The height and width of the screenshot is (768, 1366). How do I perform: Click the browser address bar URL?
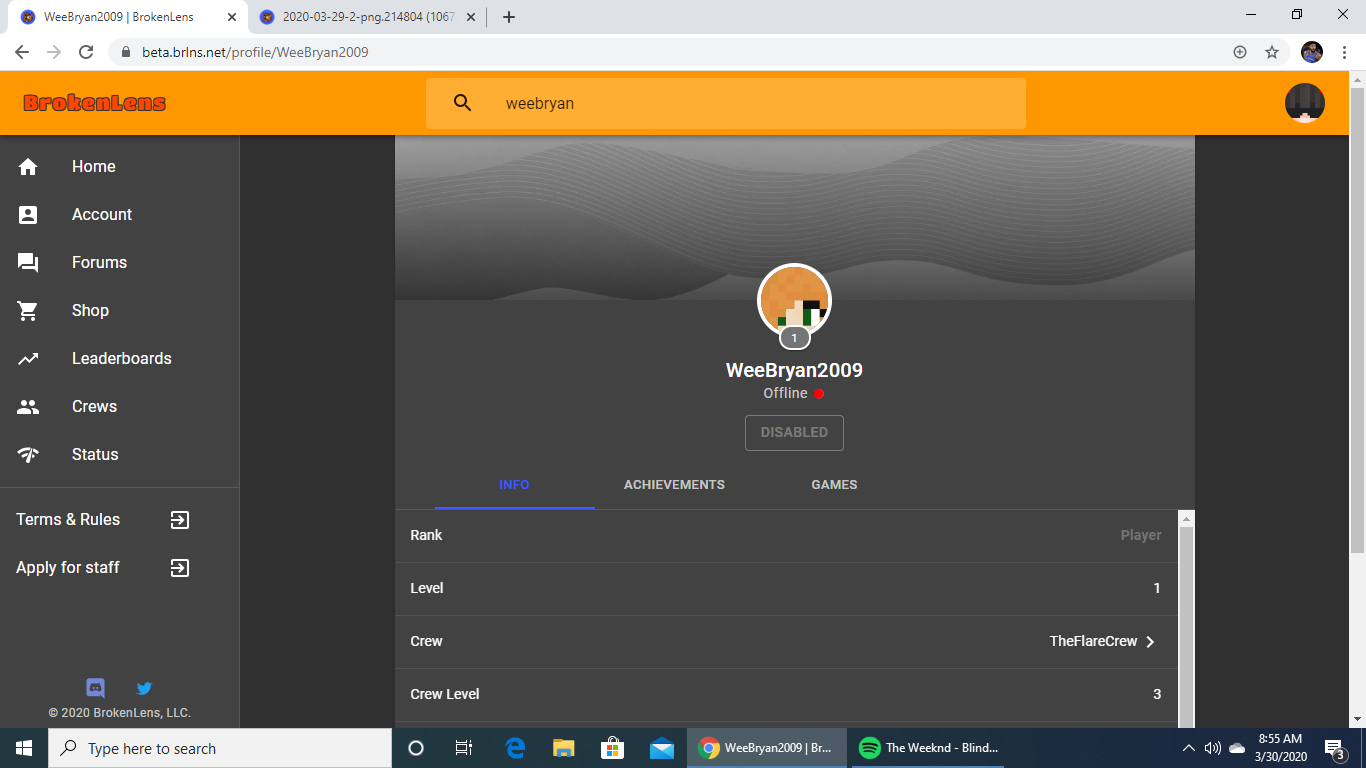(255, 52)
